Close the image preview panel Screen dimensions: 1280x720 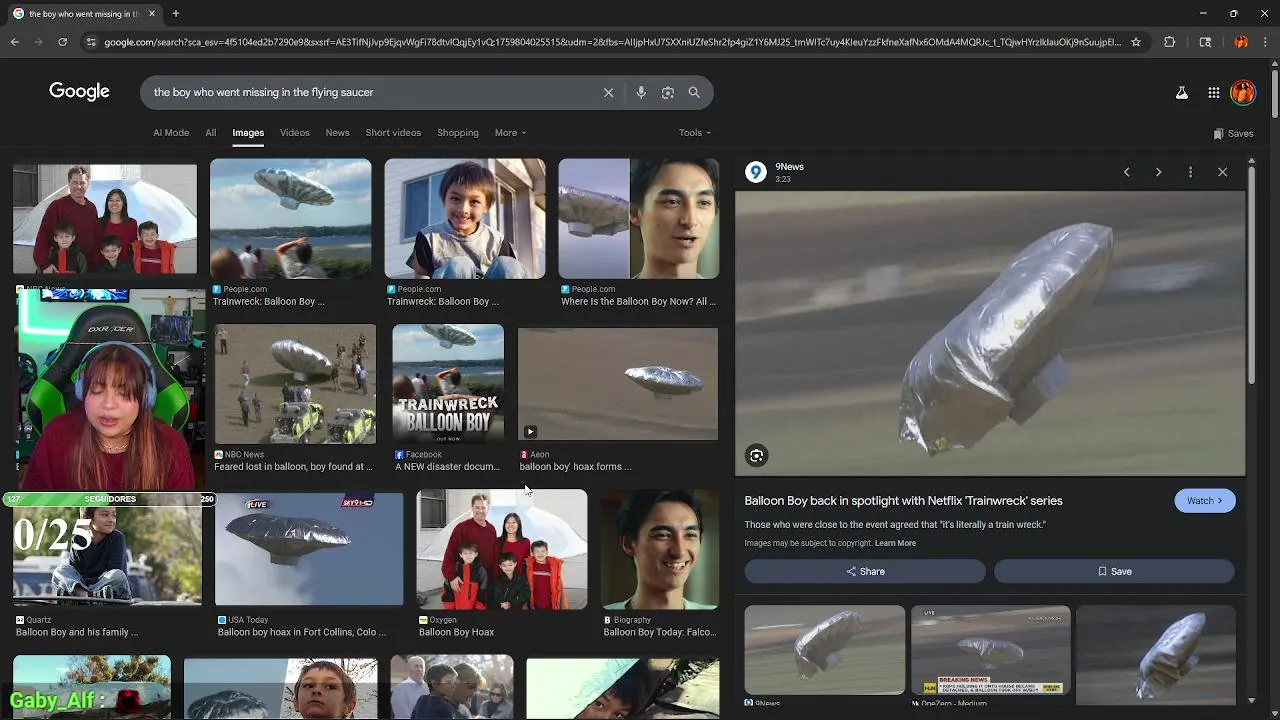click(x=1222, y=172)
